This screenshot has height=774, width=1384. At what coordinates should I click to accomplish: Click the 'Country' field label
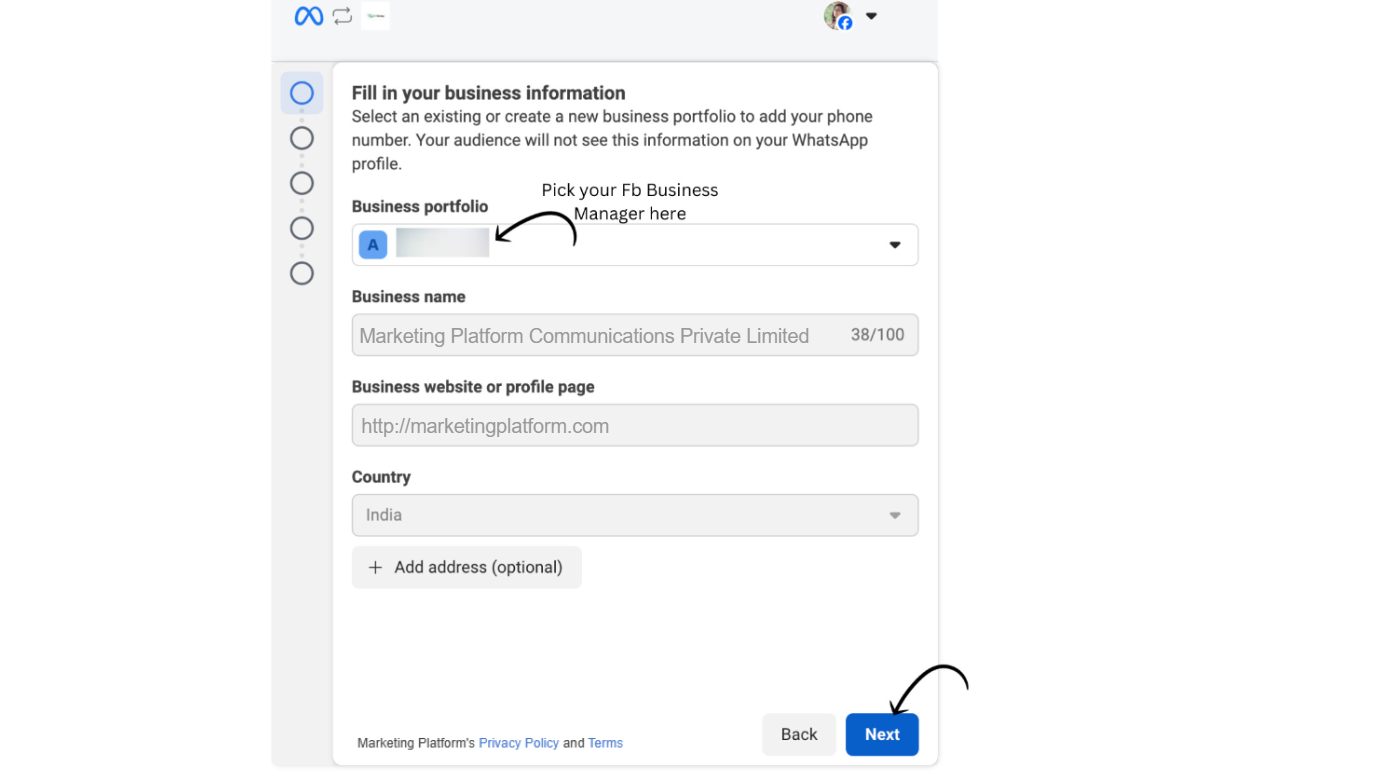tap(381, 477)
